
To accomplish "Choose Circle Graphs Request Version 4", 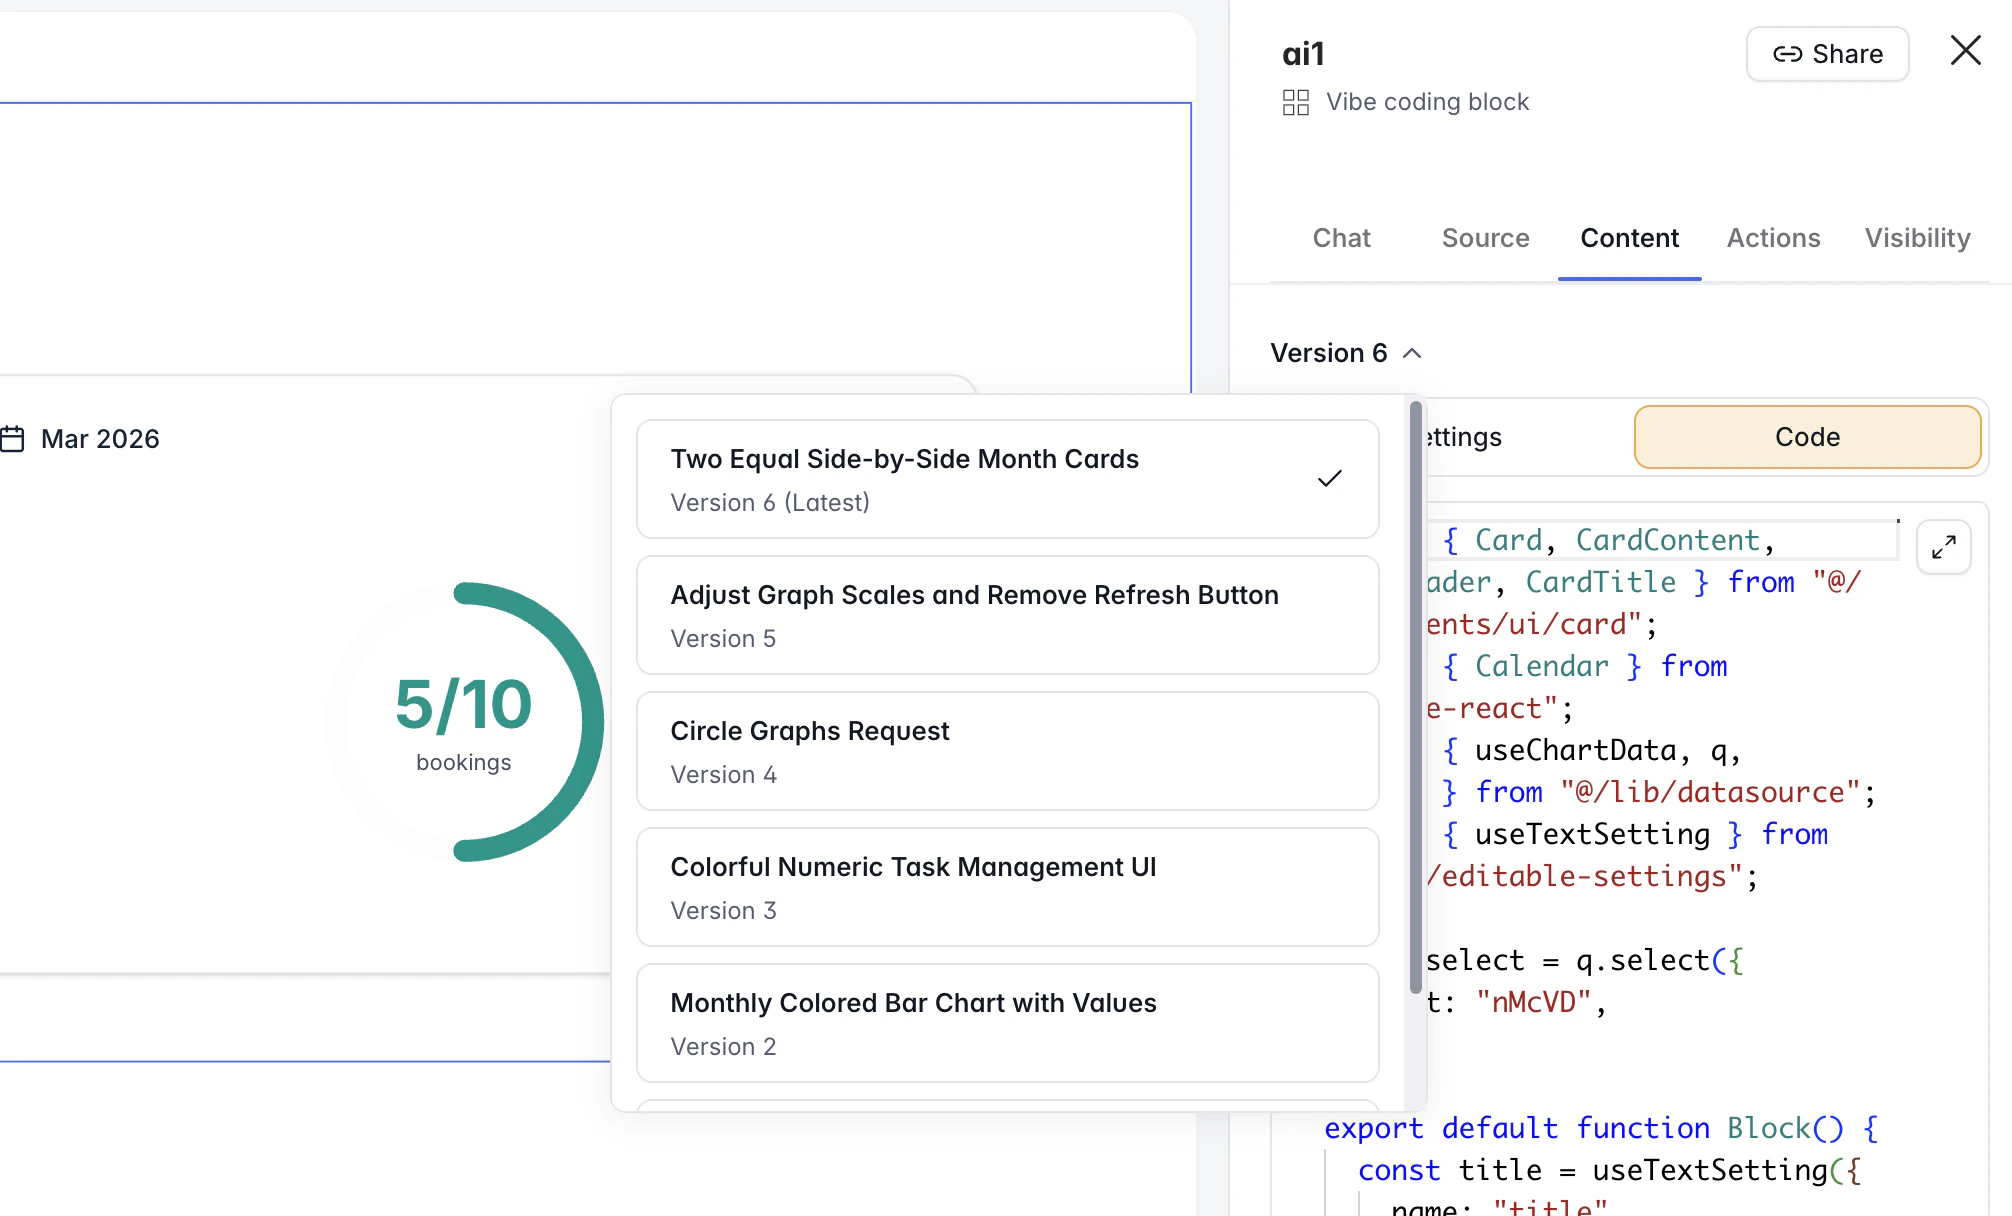I will (1007, 751).
